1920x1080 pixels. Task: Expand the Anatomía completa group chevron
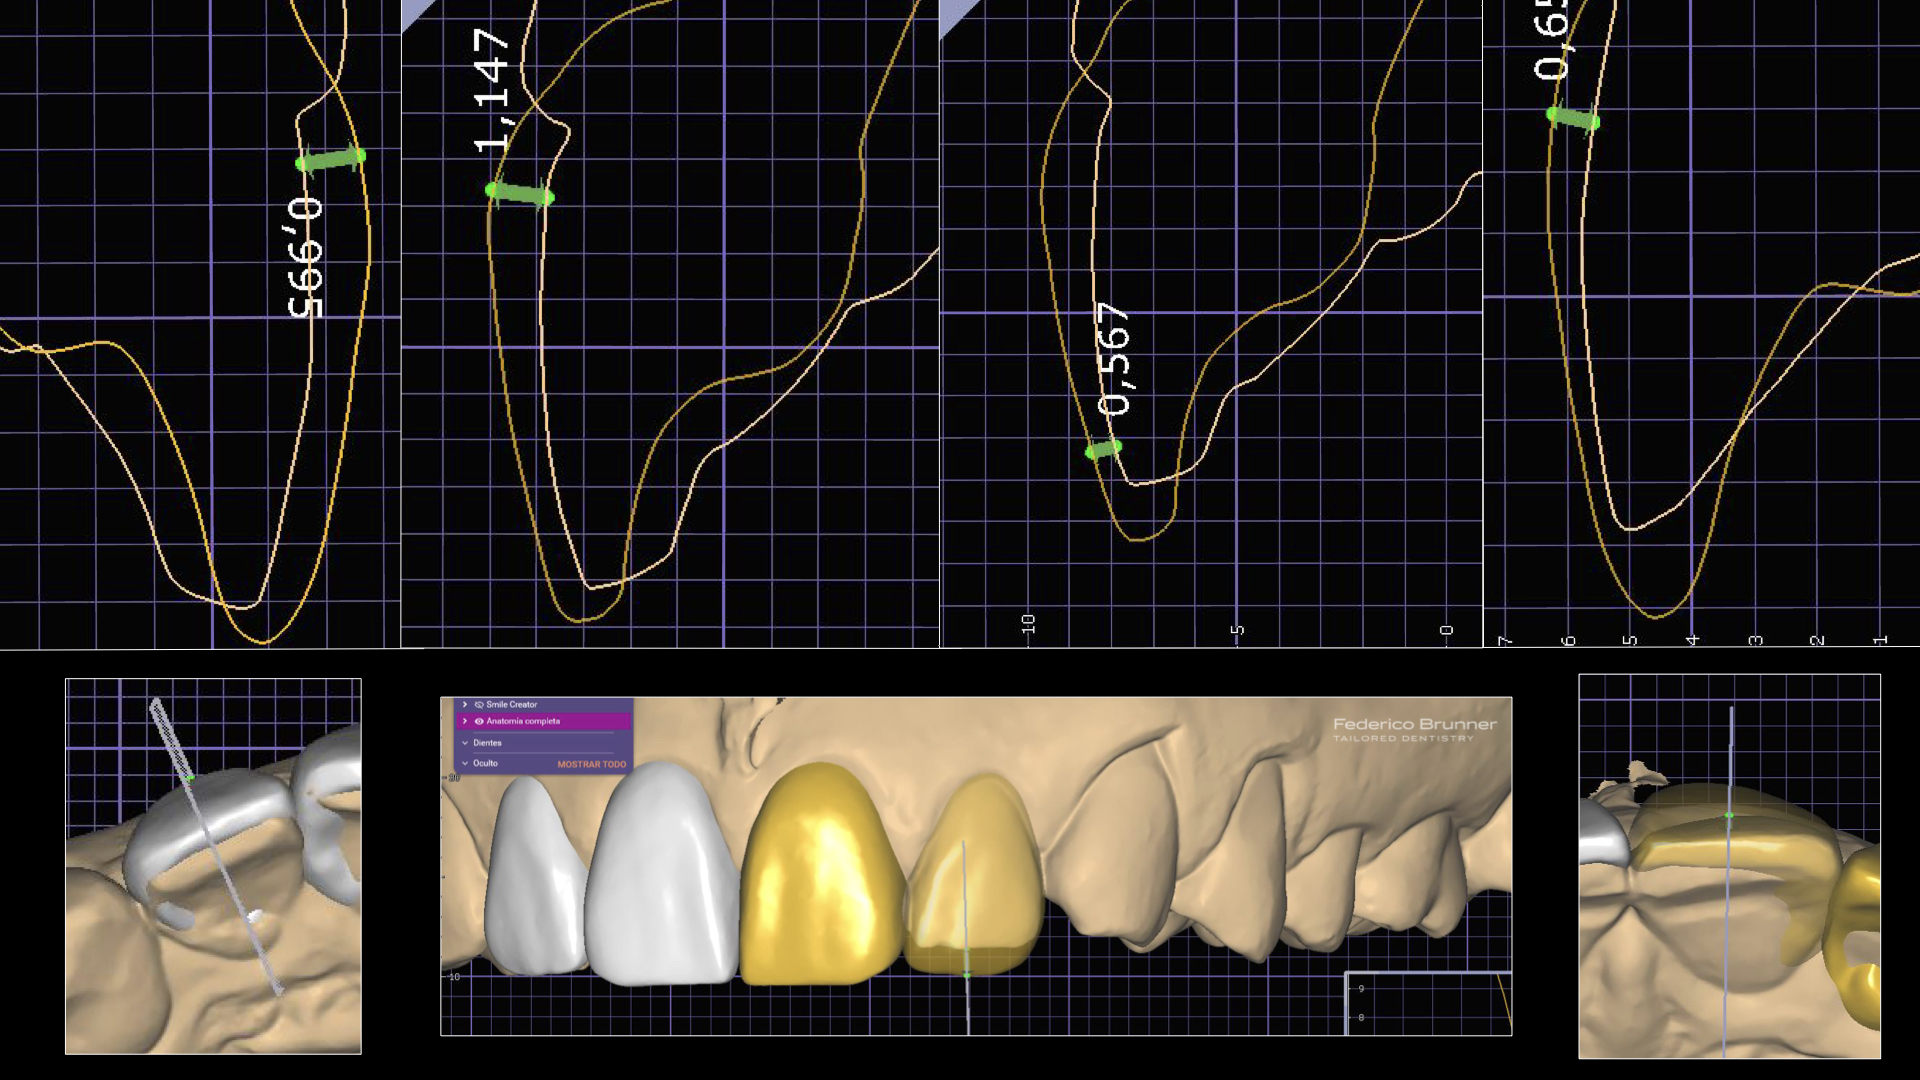(x=465, y=721)
